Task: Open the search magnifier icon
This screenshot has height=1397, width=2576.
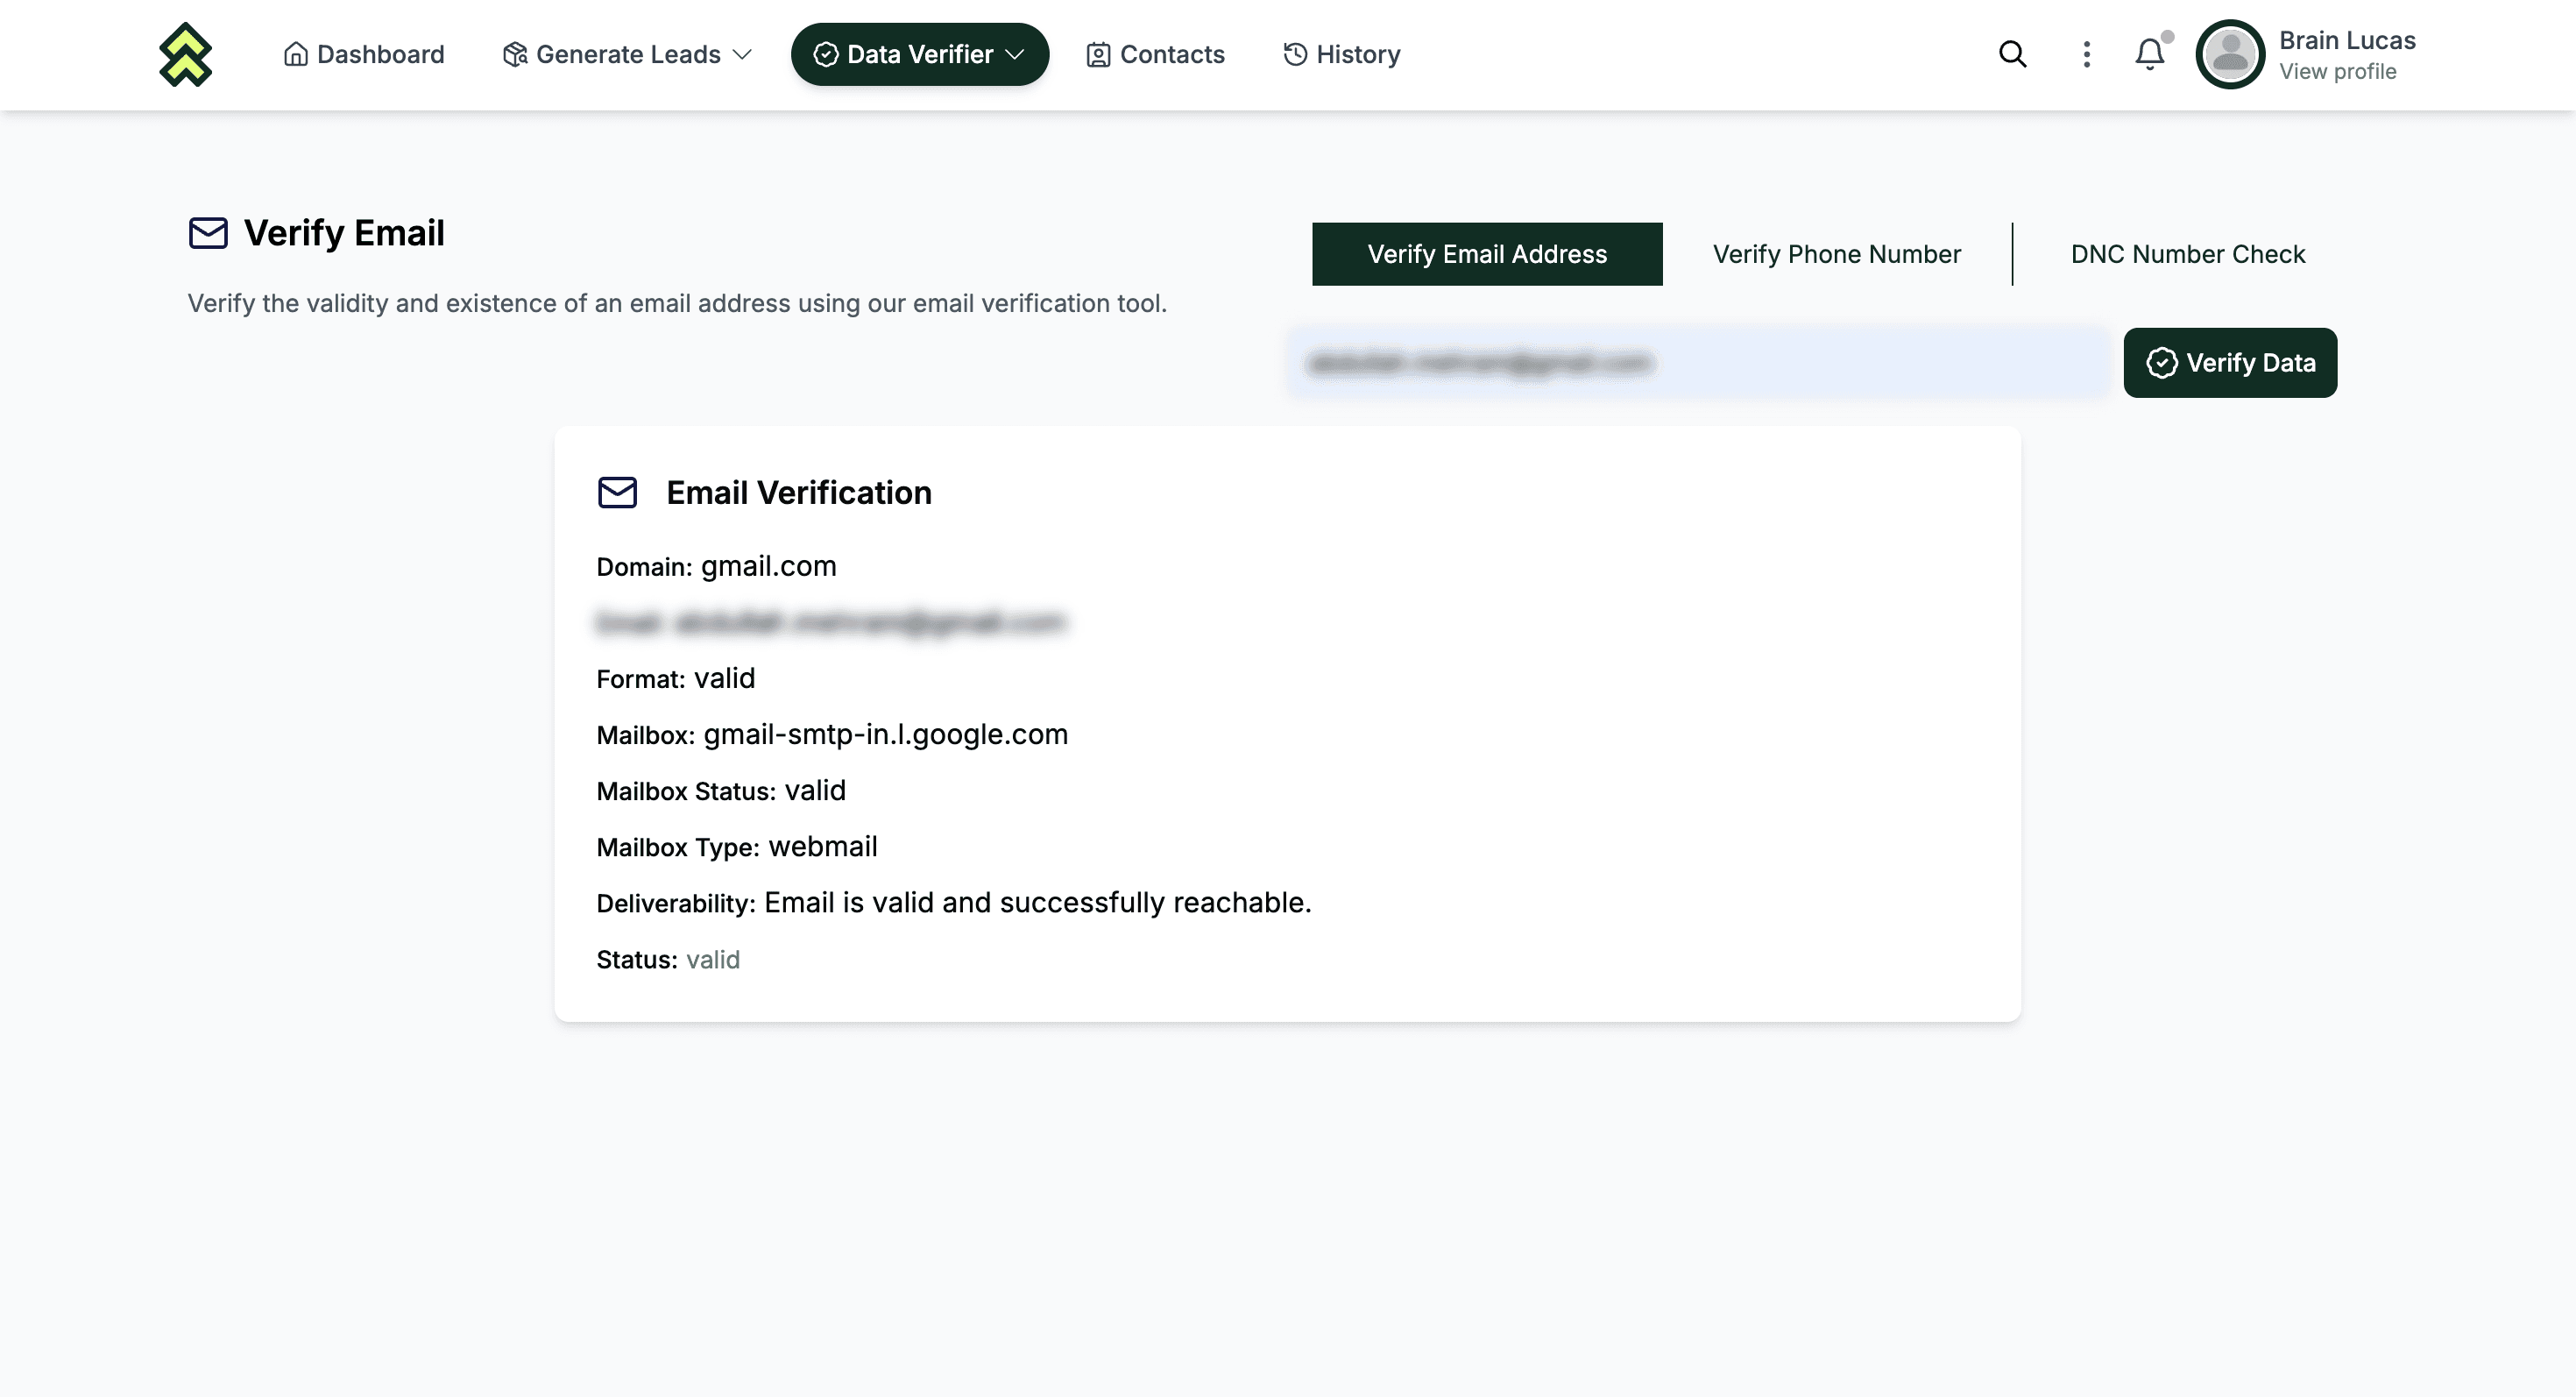Action: point(2012,54)
